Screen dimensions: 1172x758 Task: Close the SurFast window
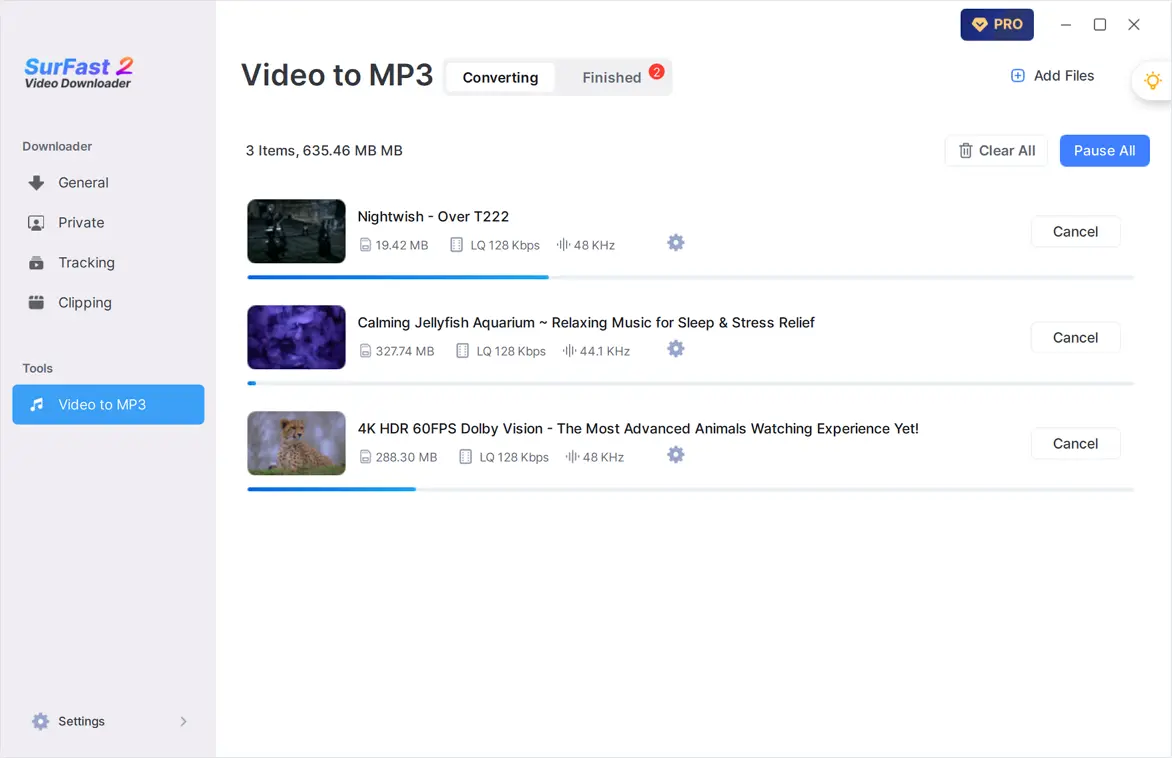pyautogui.click(x=1134, y=25)
